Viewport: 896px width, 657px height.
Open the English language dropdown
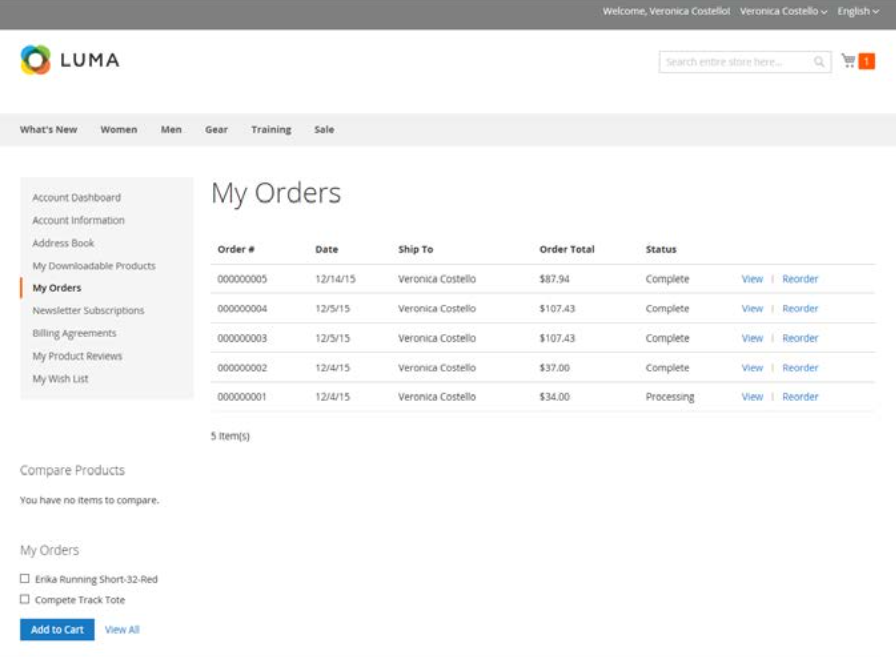point(858,11)
